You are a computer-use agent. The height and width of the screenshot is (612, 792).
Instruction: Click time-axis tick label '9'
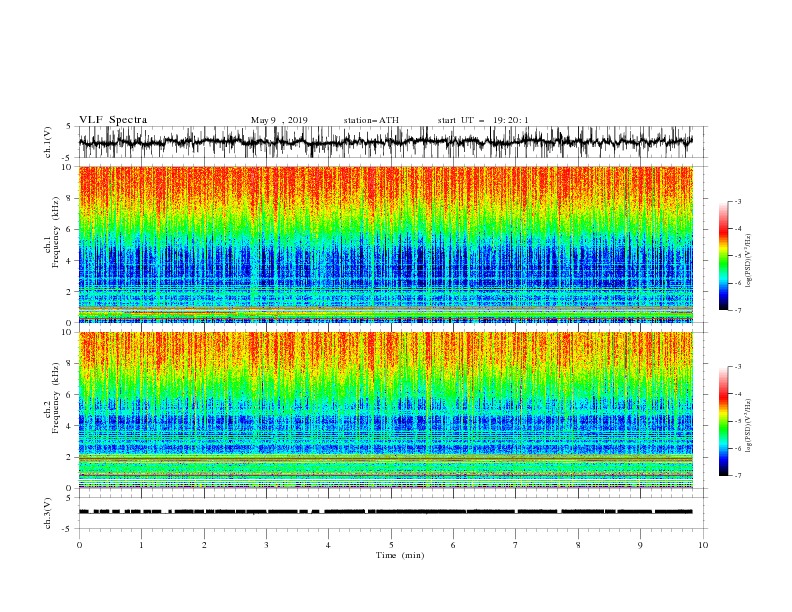pyautogui.click(x=640, y=545)
